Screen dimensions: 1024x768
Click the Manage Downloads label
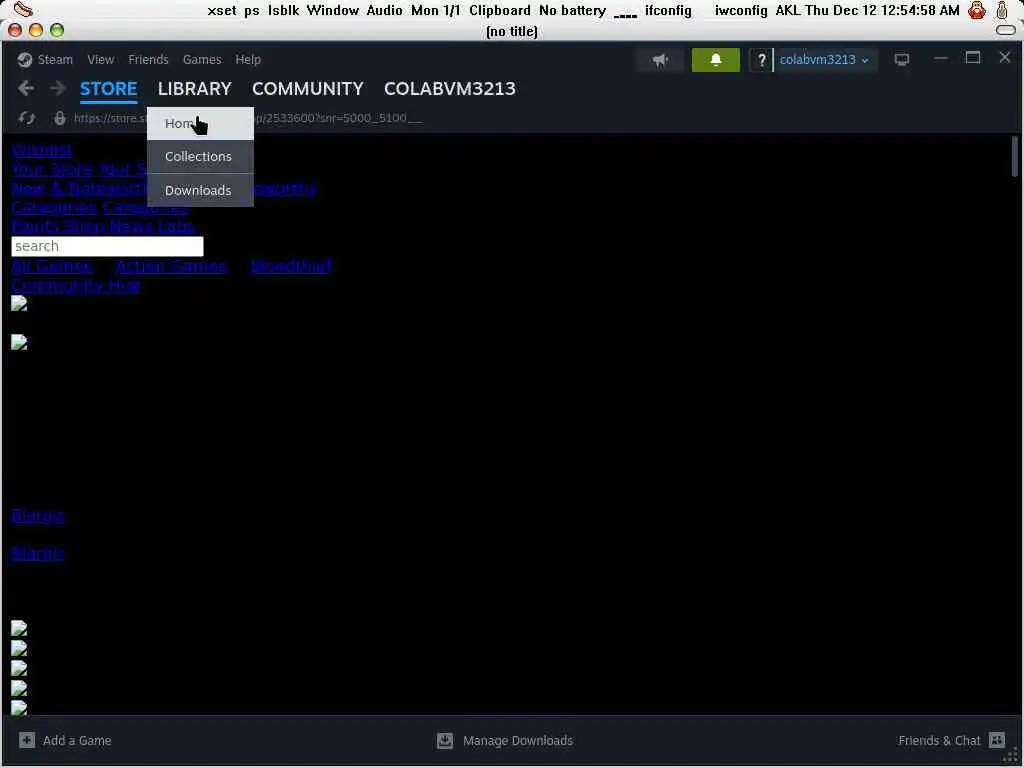(518, 740)
